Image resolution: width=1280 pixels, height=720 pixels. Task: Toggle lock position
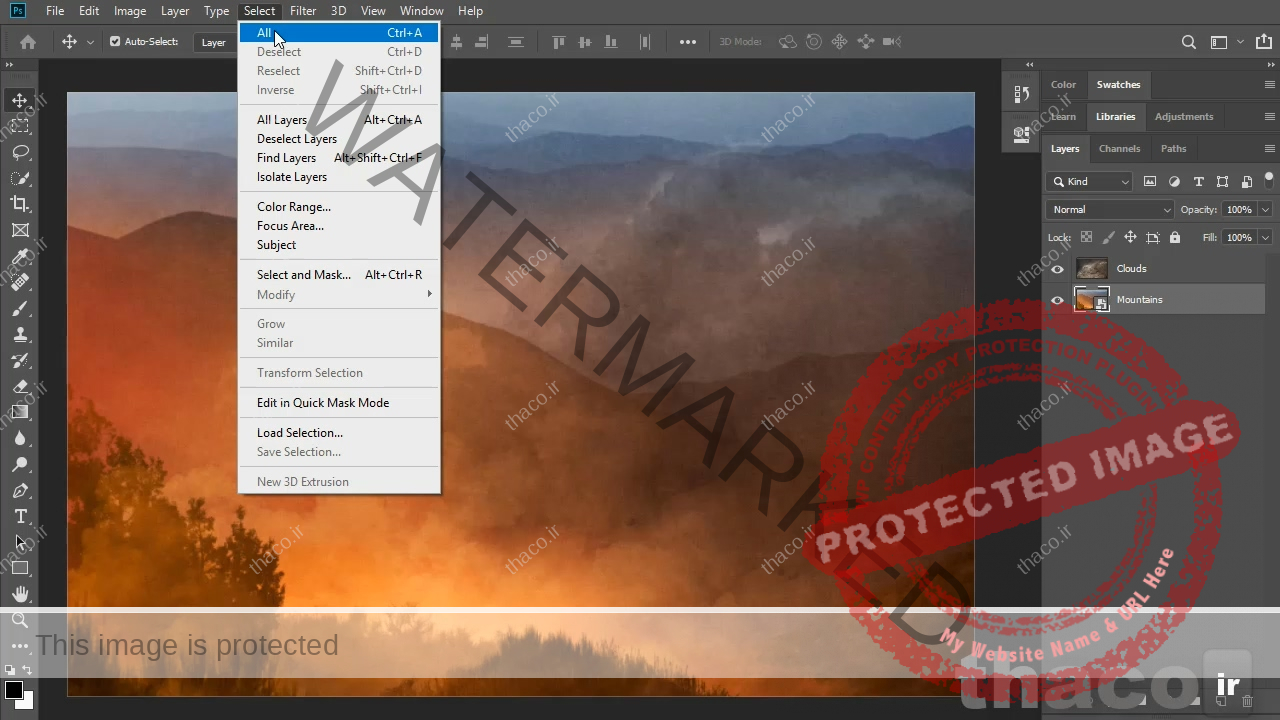(x=1130, y=237)
